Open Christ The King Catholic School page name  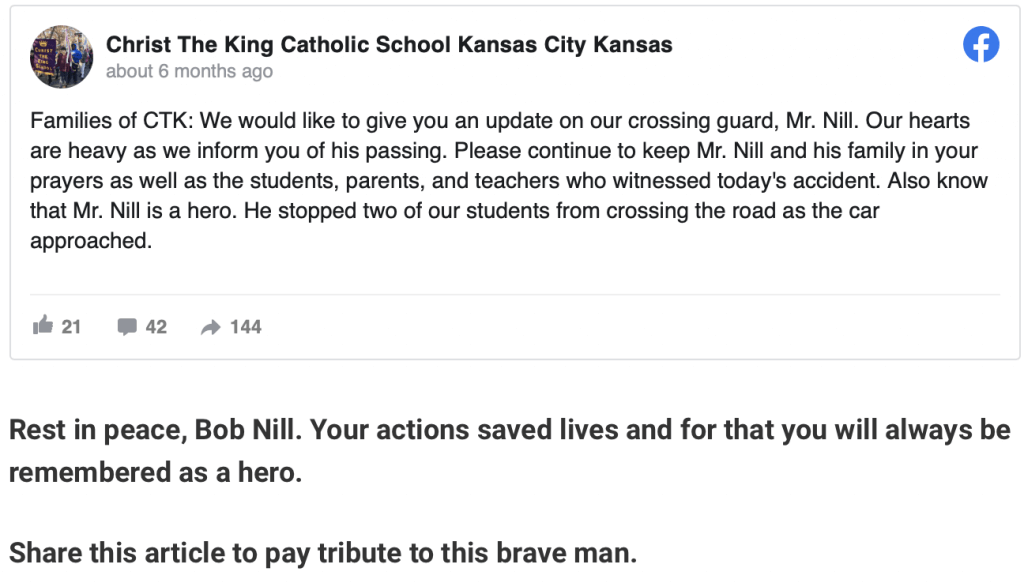click(389, 44)
